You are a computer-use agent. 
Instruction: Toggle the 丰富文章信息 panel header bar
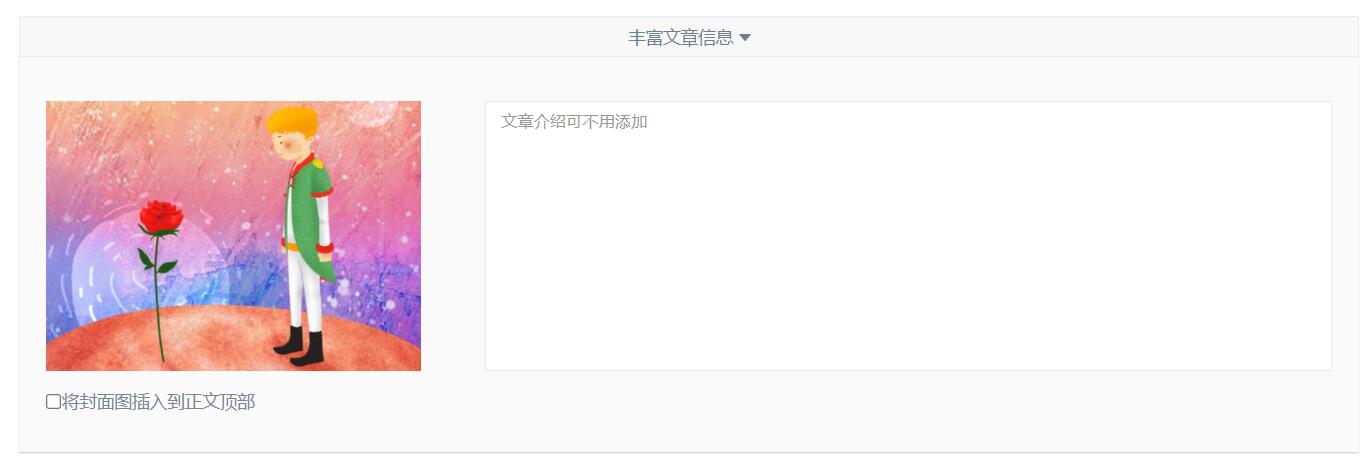[688, 37]
